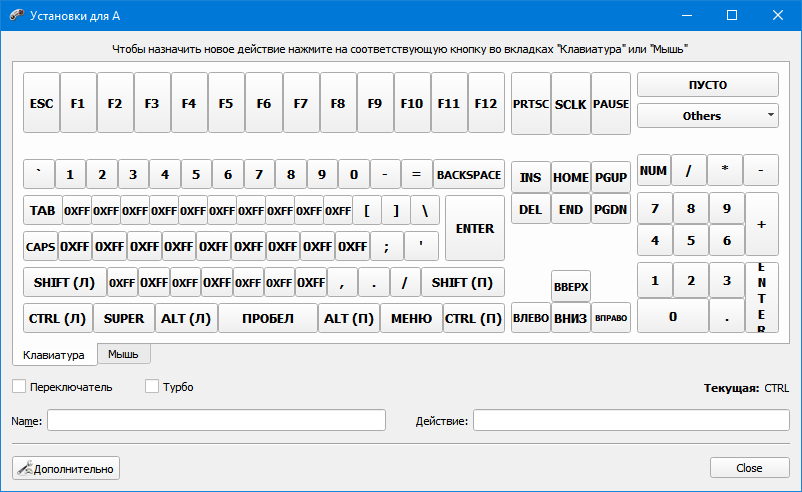Image resolution: width=802 pixels, height=492 pixels.
Task: Select the CAPS key button
Action: tap(40, 246)
